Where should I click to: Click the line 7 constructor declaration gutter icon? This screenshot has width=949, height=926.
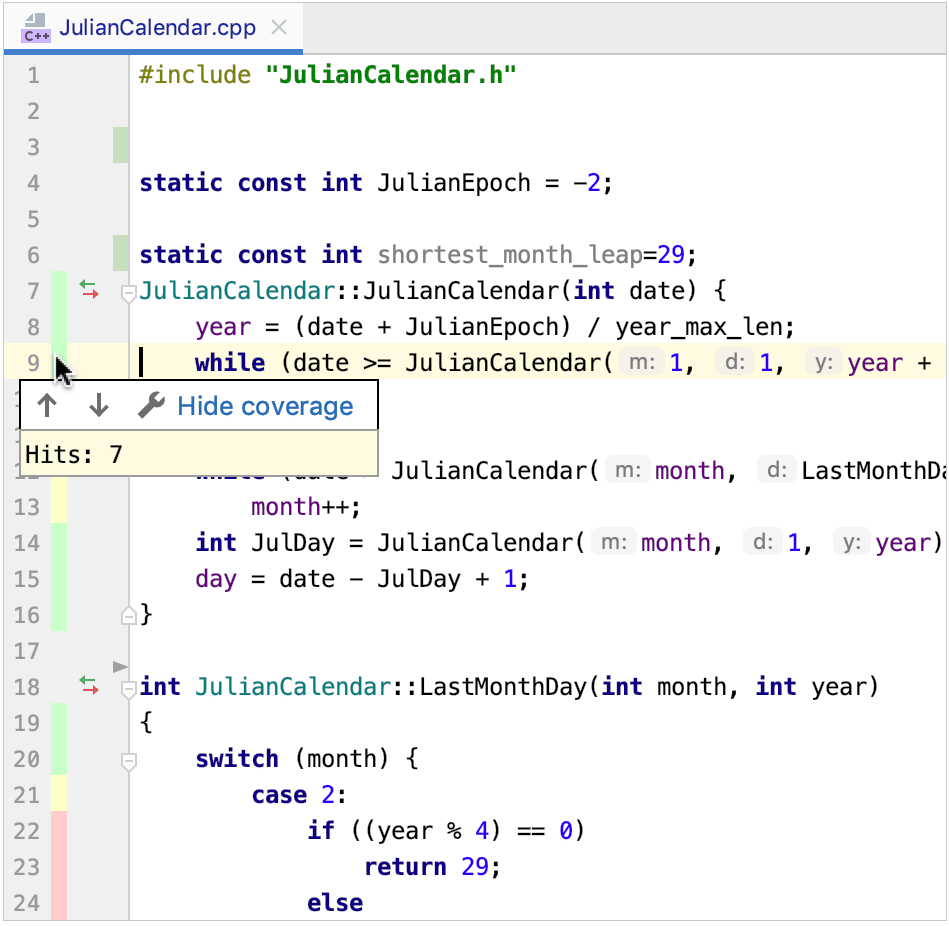pyautogui.click(x=89, y=291)
